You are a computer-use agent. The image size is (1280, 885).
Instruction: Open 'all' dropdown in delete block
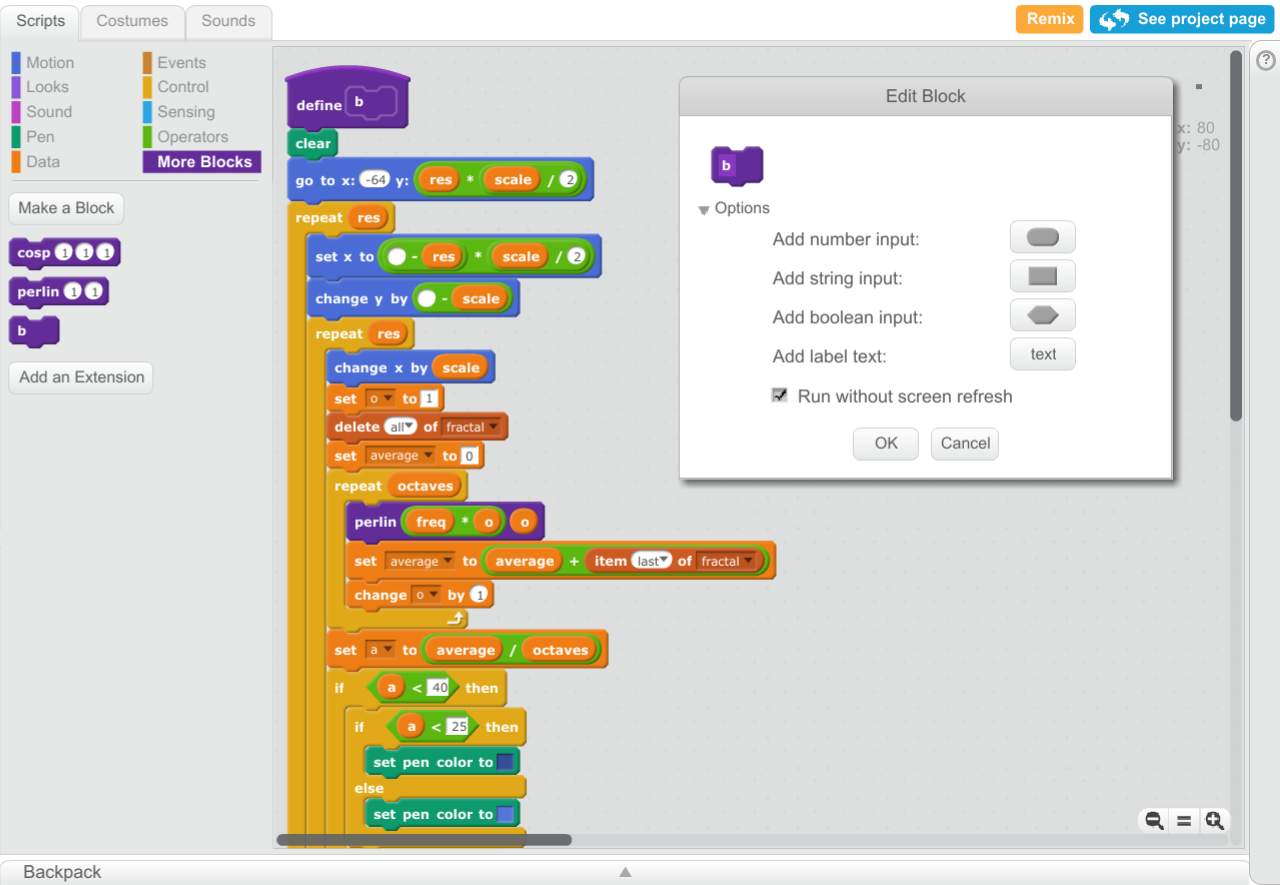[x=402, y=427]
